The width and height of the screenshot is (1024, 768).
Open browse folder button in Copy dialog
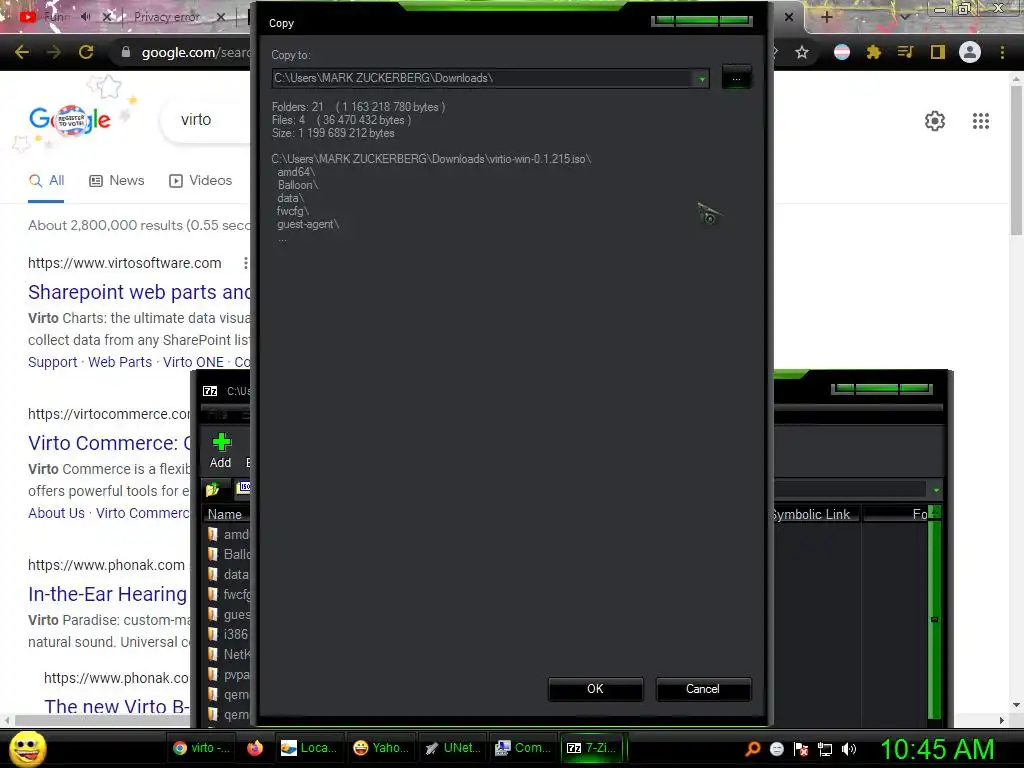(x=736, y=78)
